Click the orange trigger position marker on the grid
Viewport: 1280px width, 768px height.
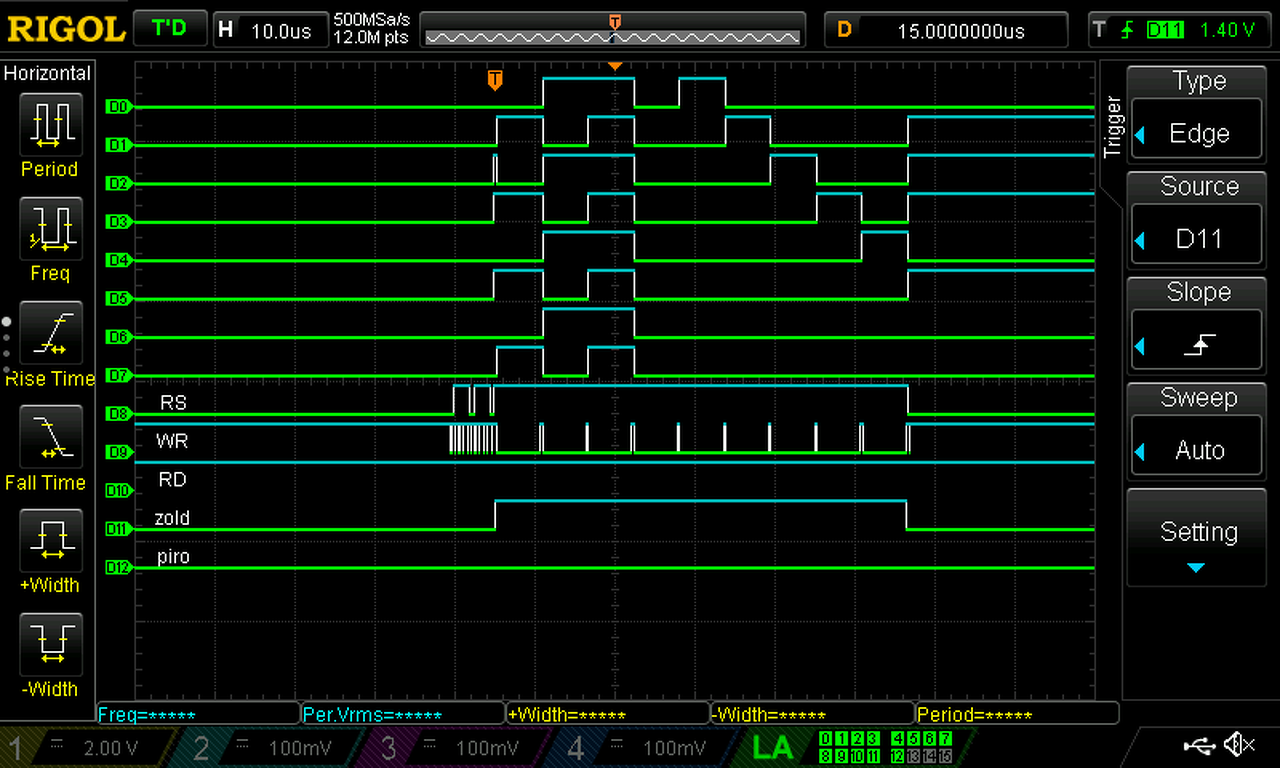click(494, 81)
